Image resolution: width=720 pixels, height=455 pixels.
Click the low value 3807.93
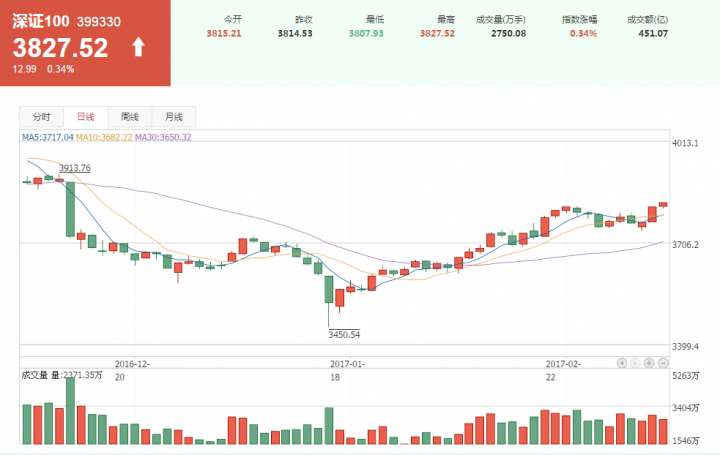(x=366, y=34)
